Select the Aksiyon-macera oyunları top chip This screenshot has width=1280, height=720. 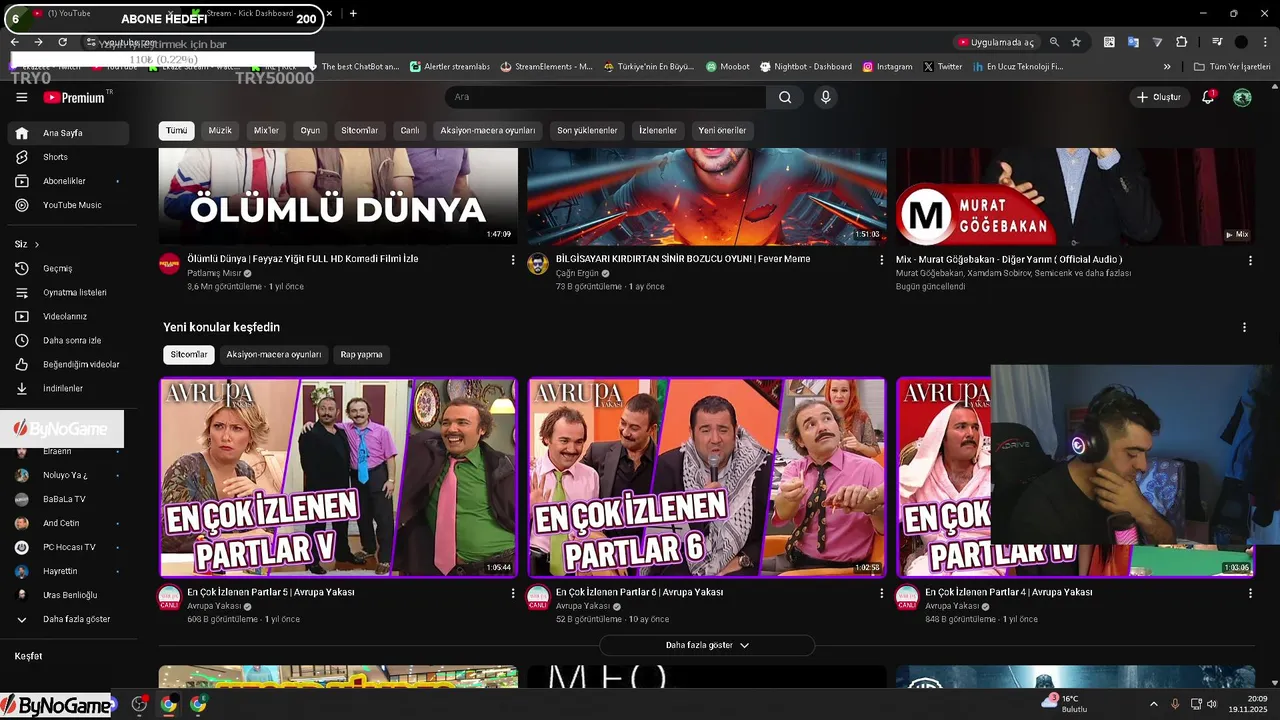click(488, 131)
